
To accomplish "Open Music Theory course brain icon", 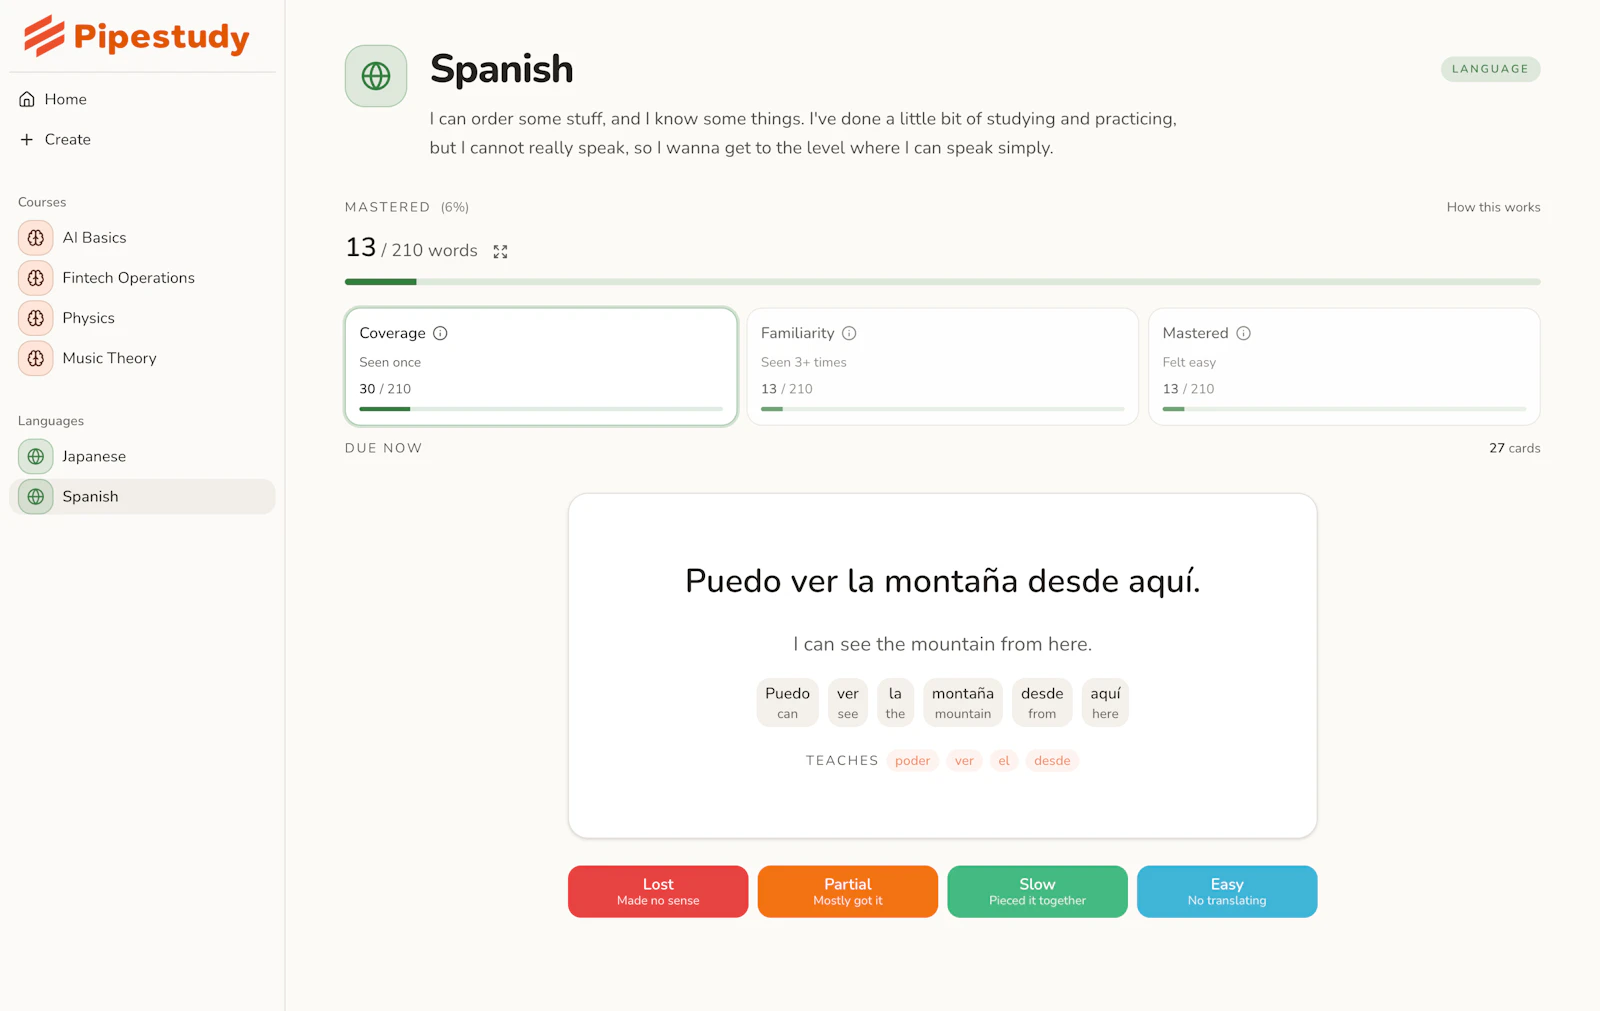I will tap(36, 358).
